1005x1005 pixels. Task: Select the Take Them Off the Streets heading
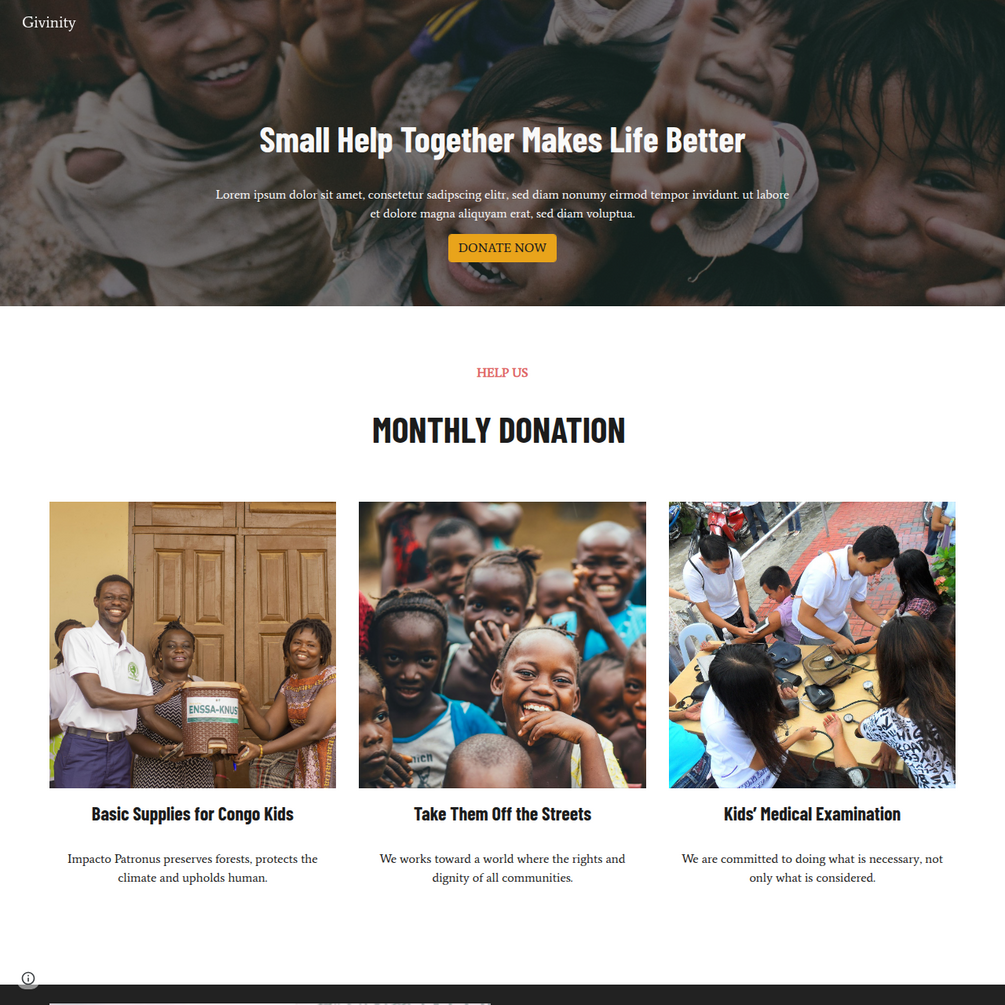click(502, 814)
